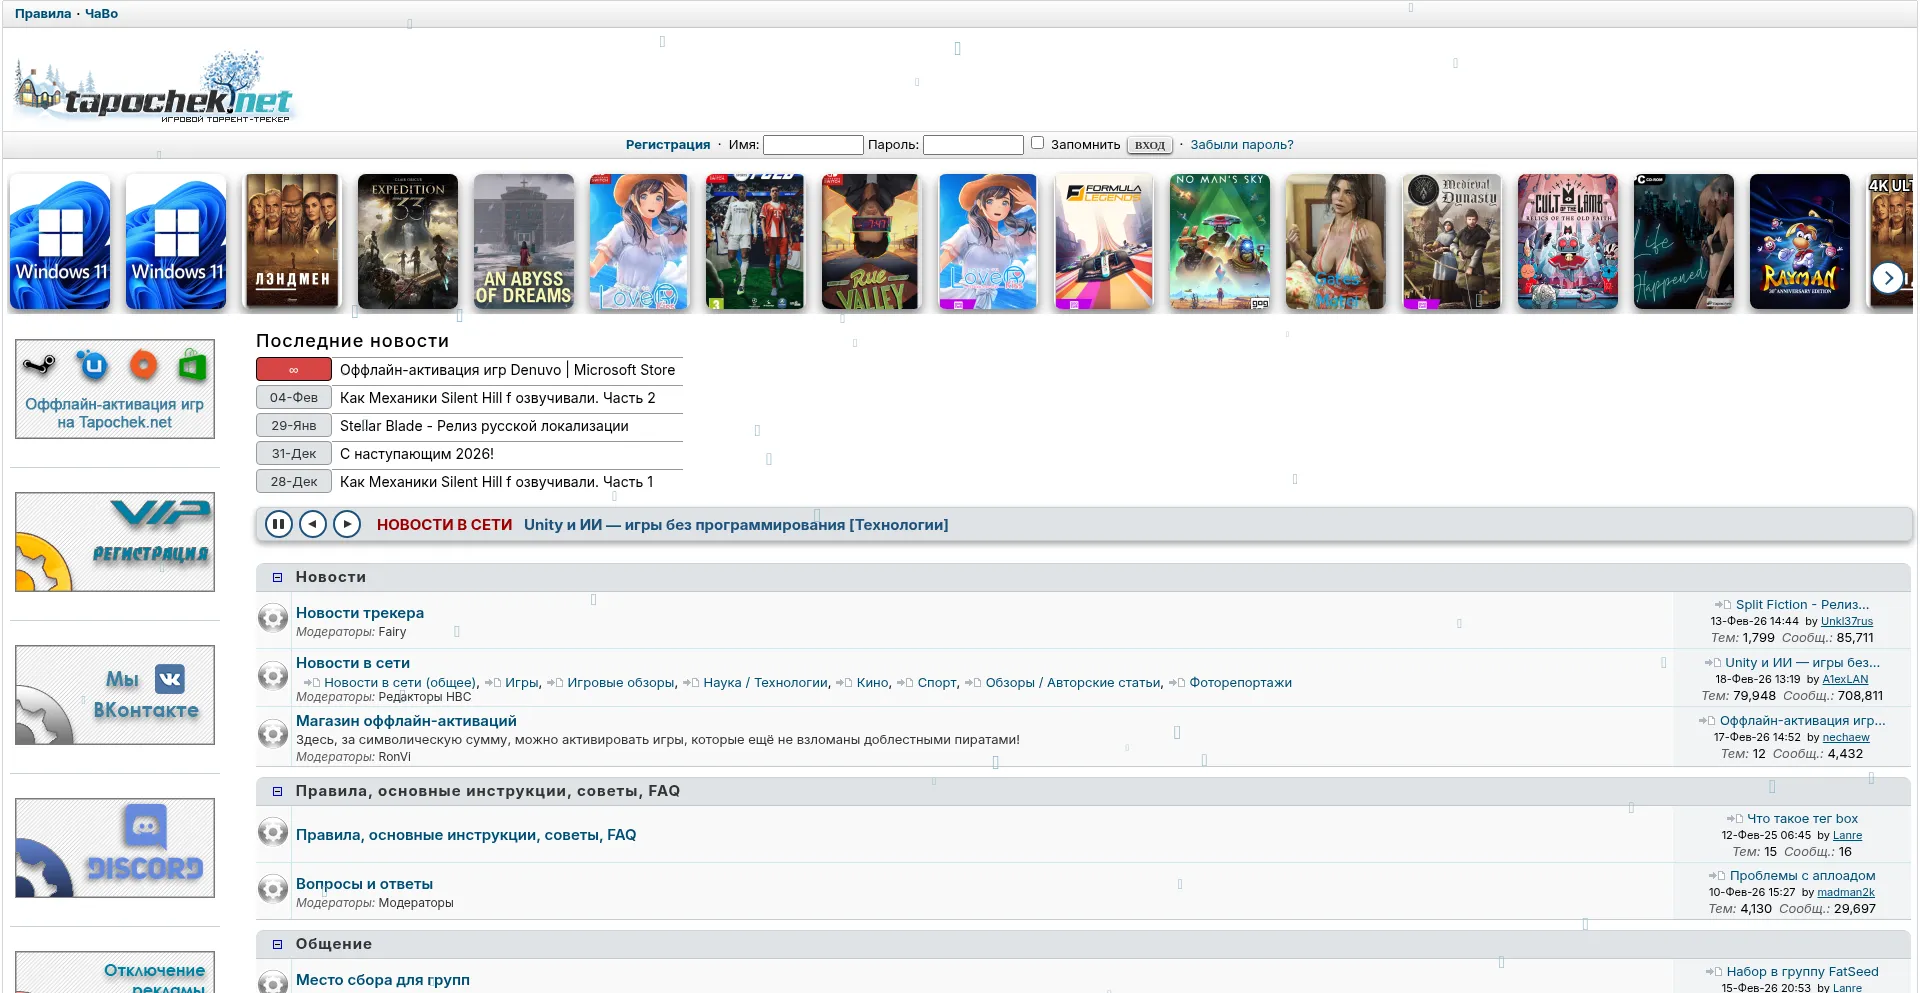Image resolution: width=1920 pixels, height=993 pixels.
Task: Open news Stellar Blade - Релиз русской локализации
Action: tap(484, 426)
